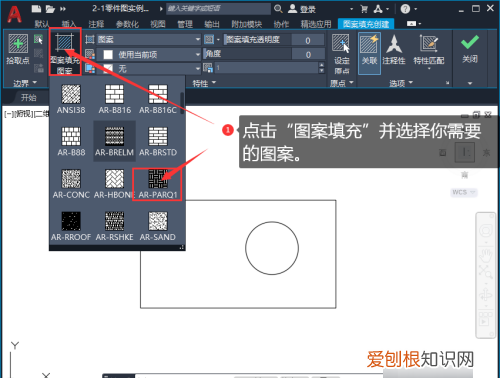500x378 pixels.
Task: Open the Add-ins (附加模块) ribbon tab
Action: pos(247,24)
